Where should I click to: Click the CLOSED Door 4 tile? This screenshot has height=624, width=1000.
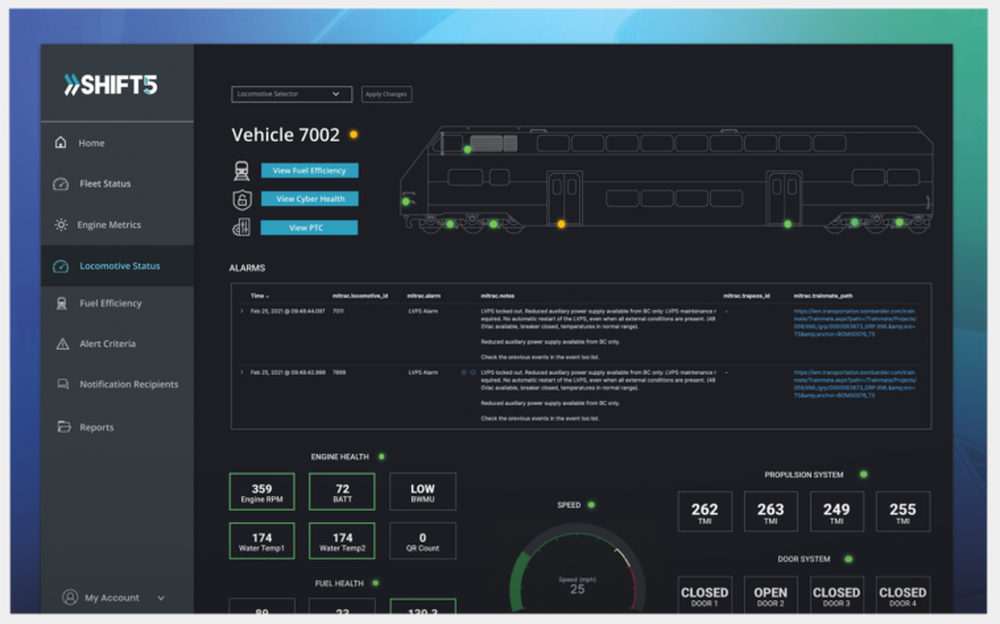[903, 595]
